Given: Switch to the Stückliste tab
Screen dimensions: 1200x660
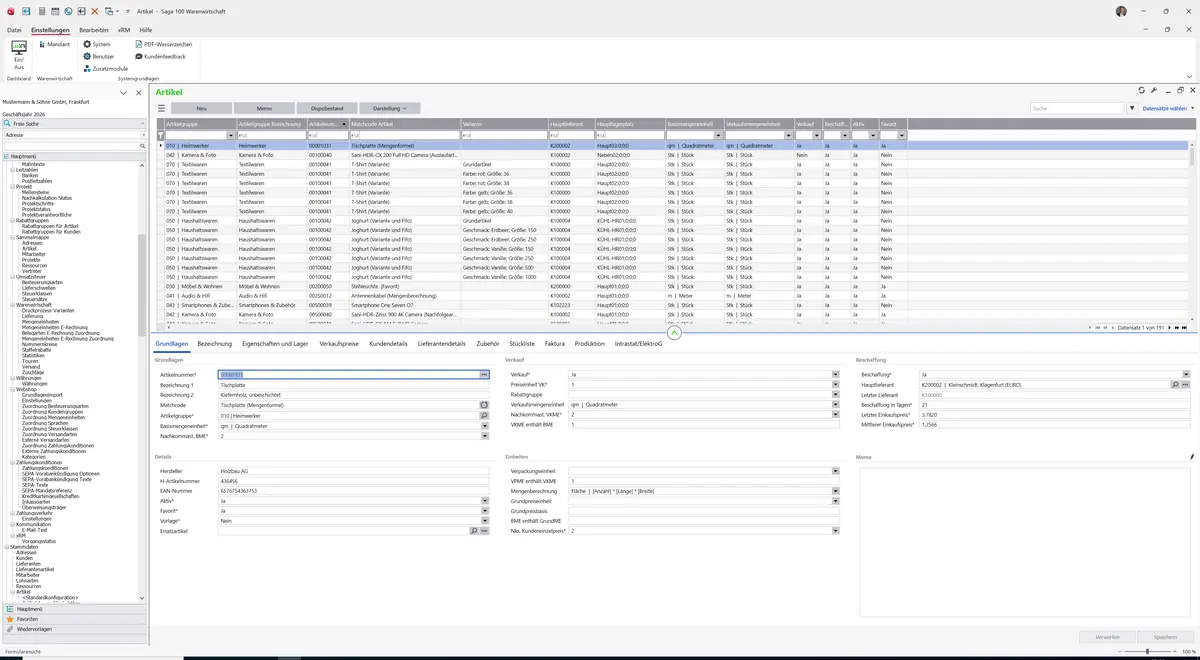Looking at the screenshot, I should click(522, 343).
